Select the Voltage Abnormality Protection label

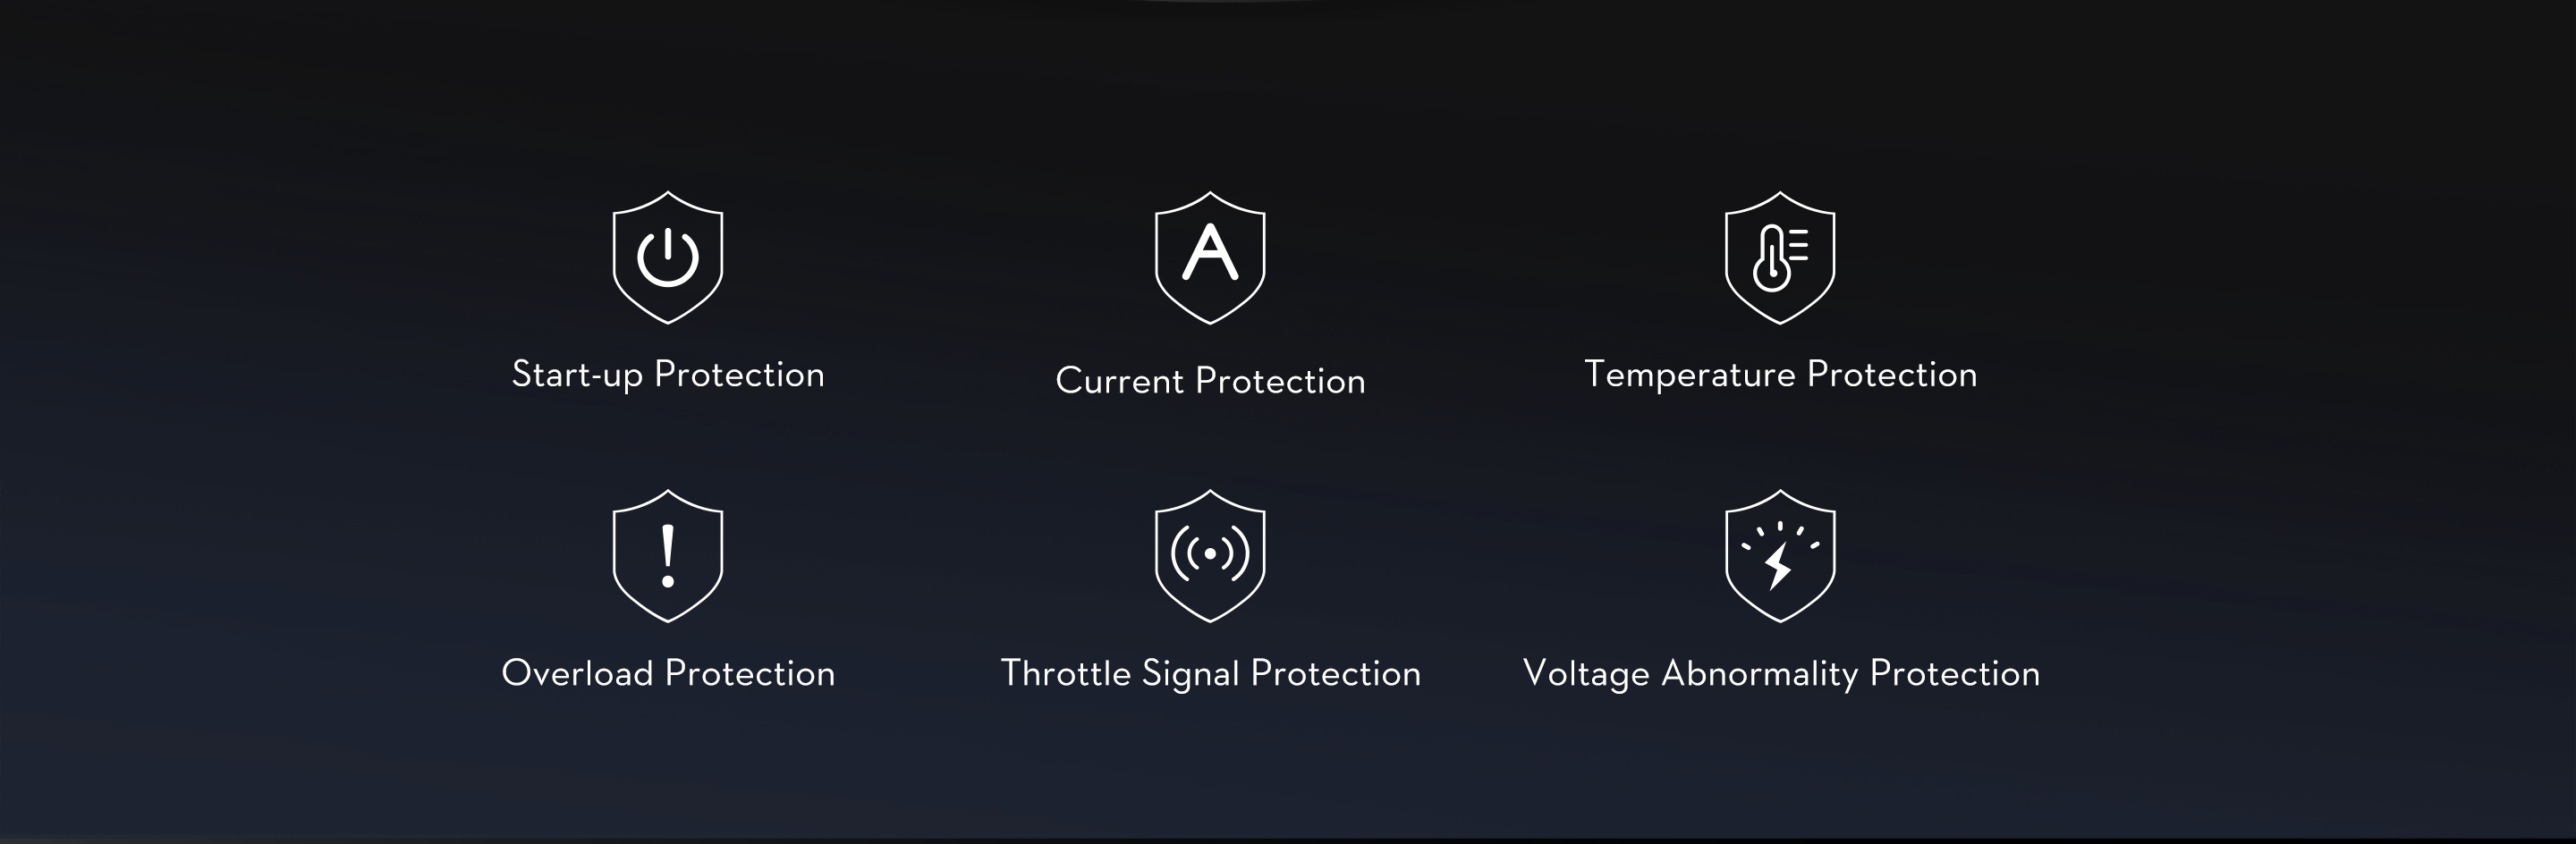[1781, 674]
